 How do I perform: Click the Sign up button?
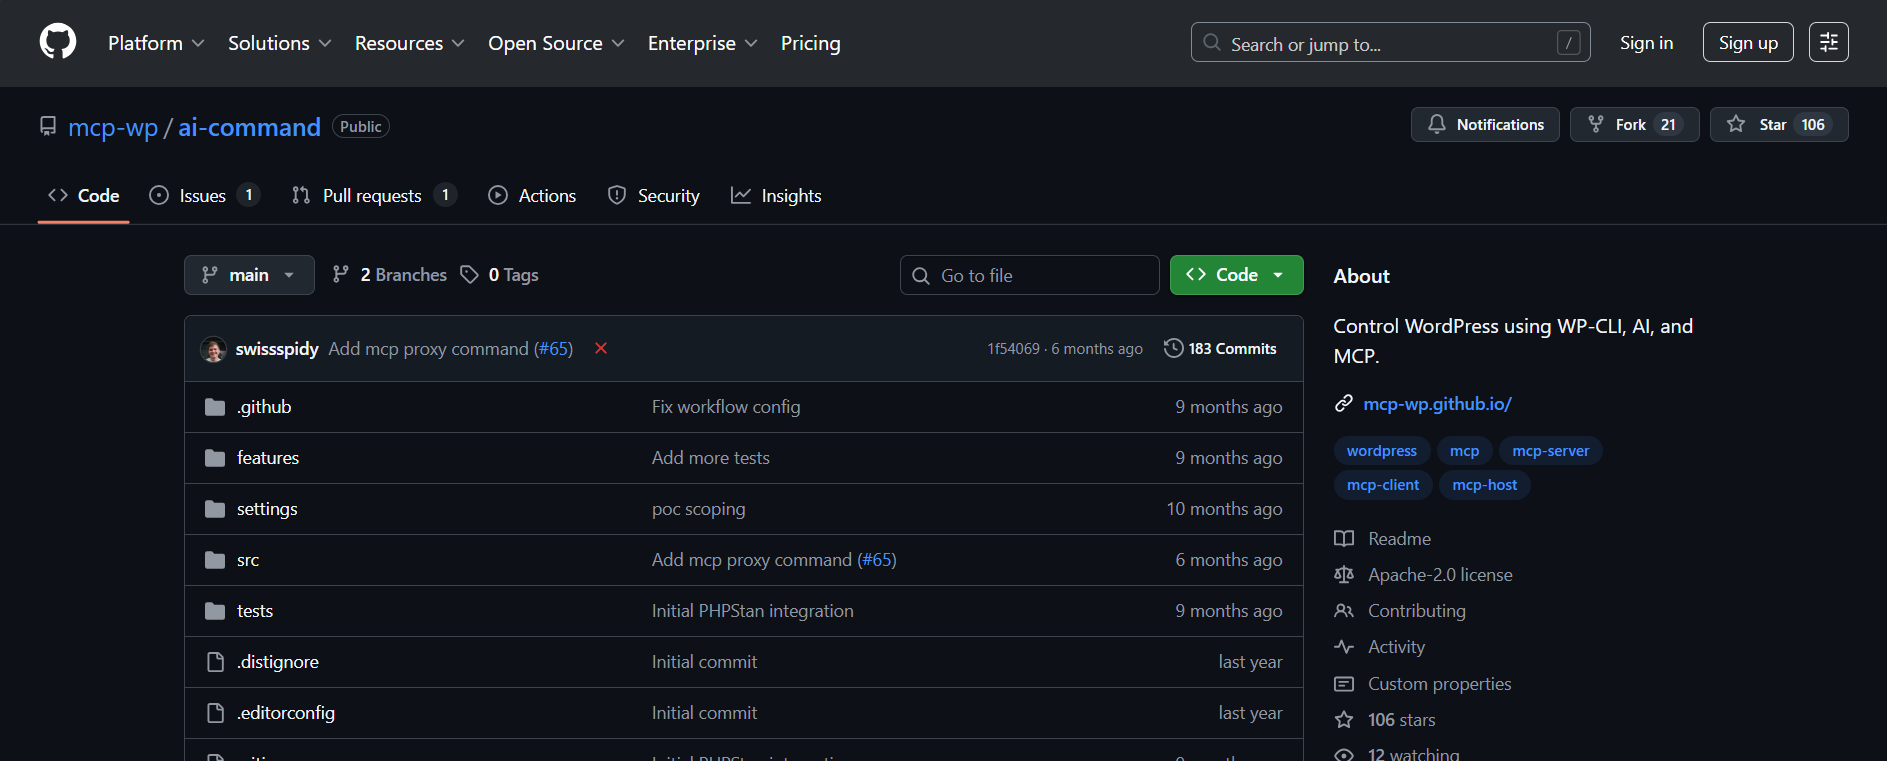(x=1747, y=42)
